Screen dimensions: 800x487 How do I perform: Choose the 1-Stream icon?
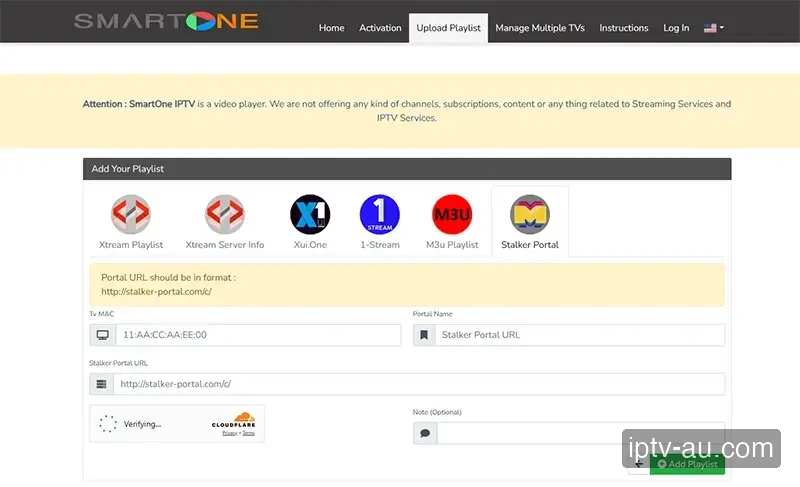pos(380,214)
